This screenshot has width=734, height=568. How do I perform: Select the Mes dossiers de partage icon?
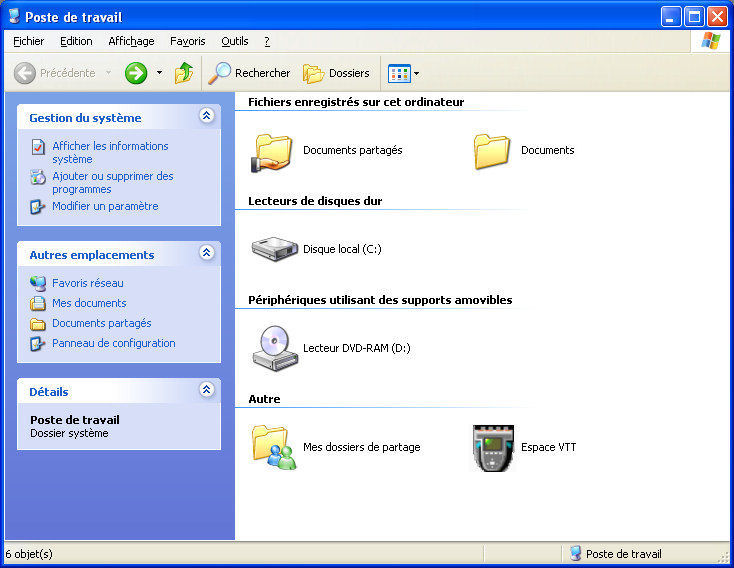point(274,447)
